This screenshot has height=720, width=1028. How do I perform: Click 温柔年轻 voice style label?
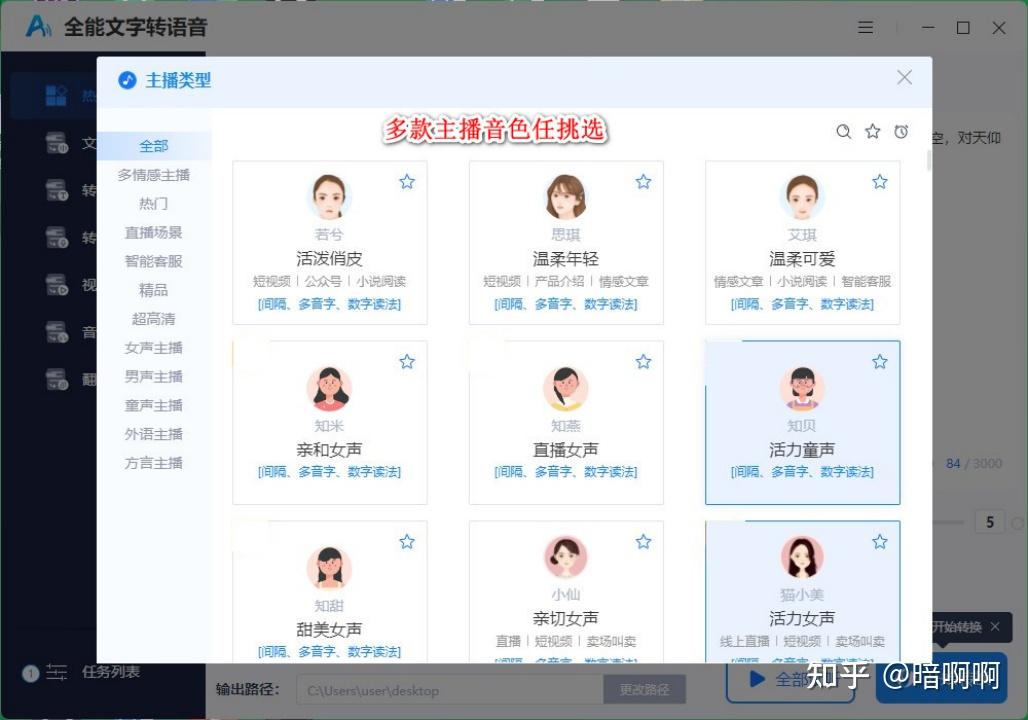[x=565, y=258]
